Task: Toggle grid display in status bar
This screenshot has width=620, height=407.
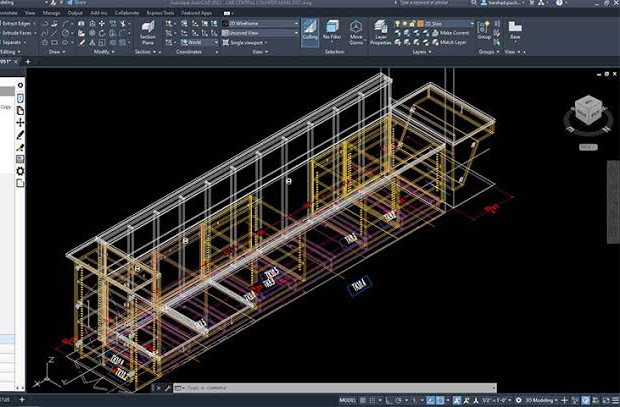Action: pyautogui.click(x=363, y=400)
